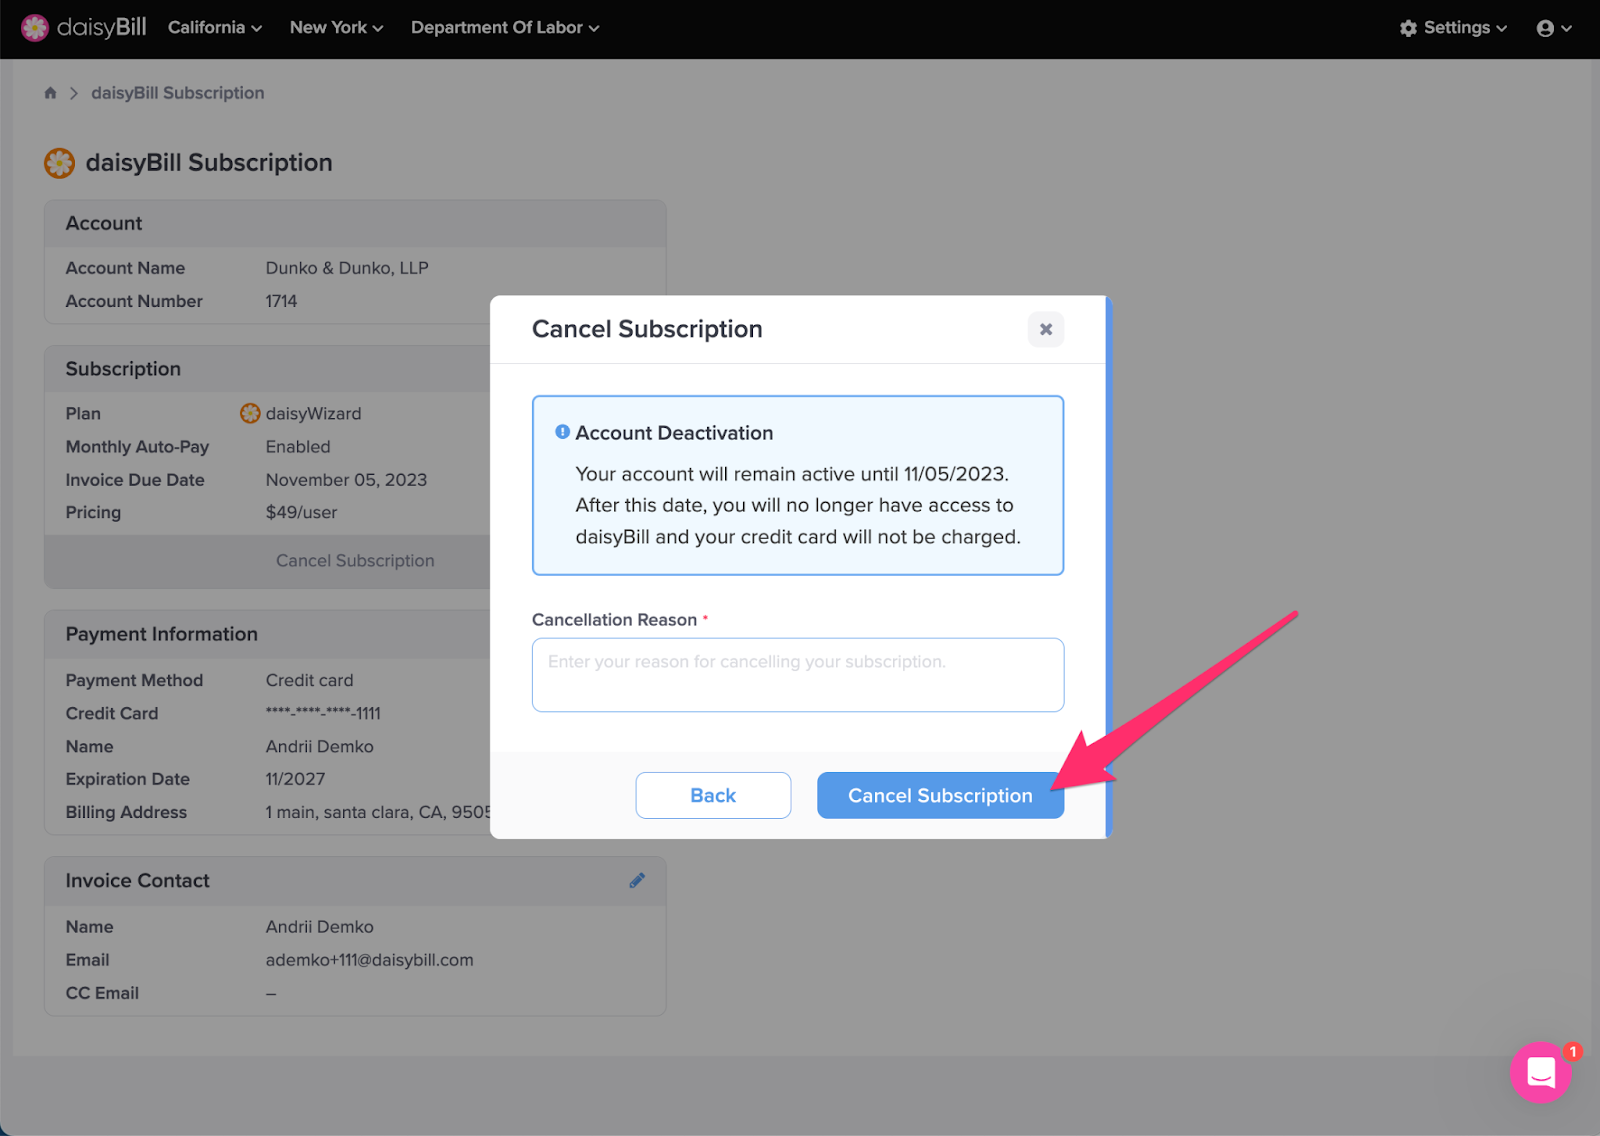
Task: Confirm with the blue Cancel Subscription button
Action: pyautogui.click(x=940, y=795)
